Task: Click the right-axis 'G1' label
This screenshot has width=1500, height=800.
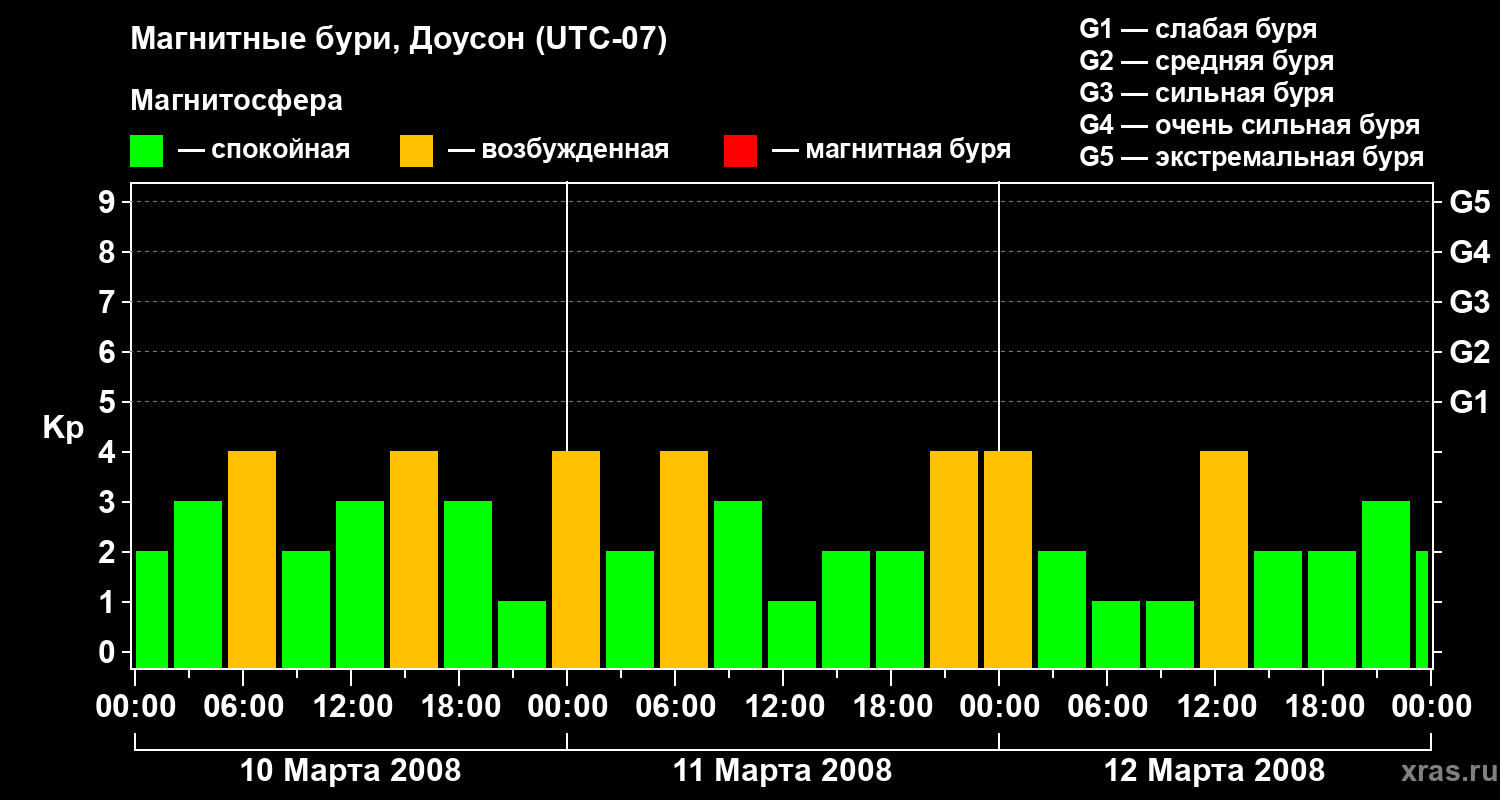Action: click(1470, 402)
